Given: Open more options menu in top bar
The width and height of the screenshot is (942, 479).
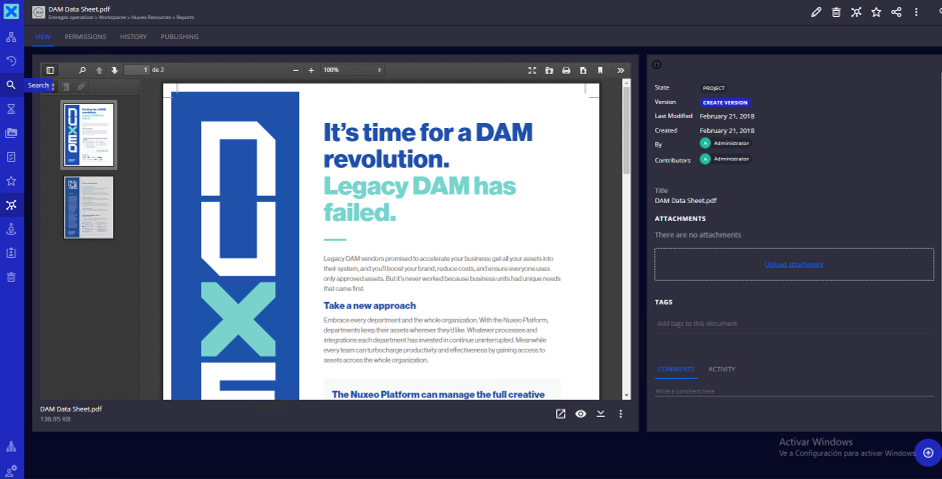Looking at the screenshot, I should [x=916, y=12].
